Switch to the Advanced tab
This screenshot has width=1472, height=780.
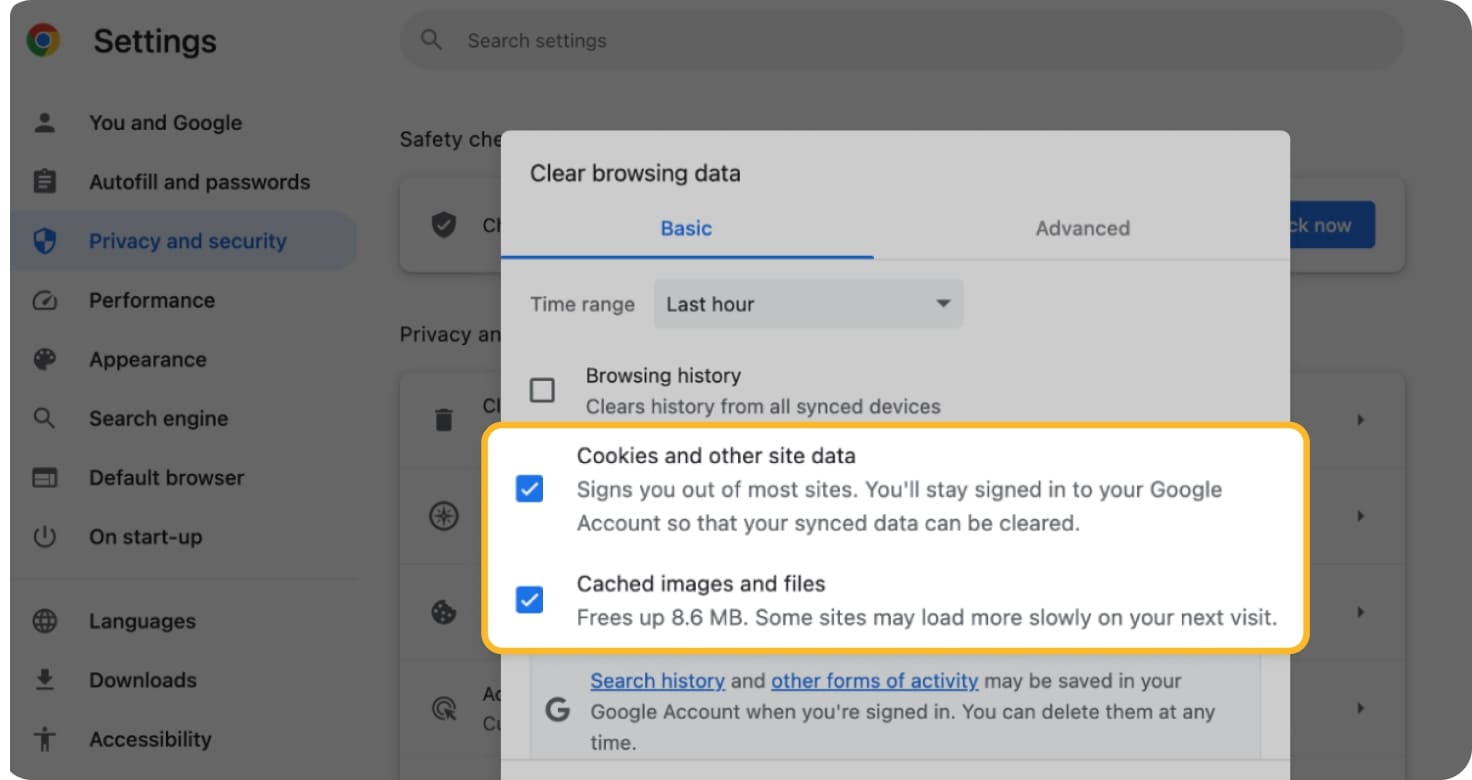pos(1082,228)
